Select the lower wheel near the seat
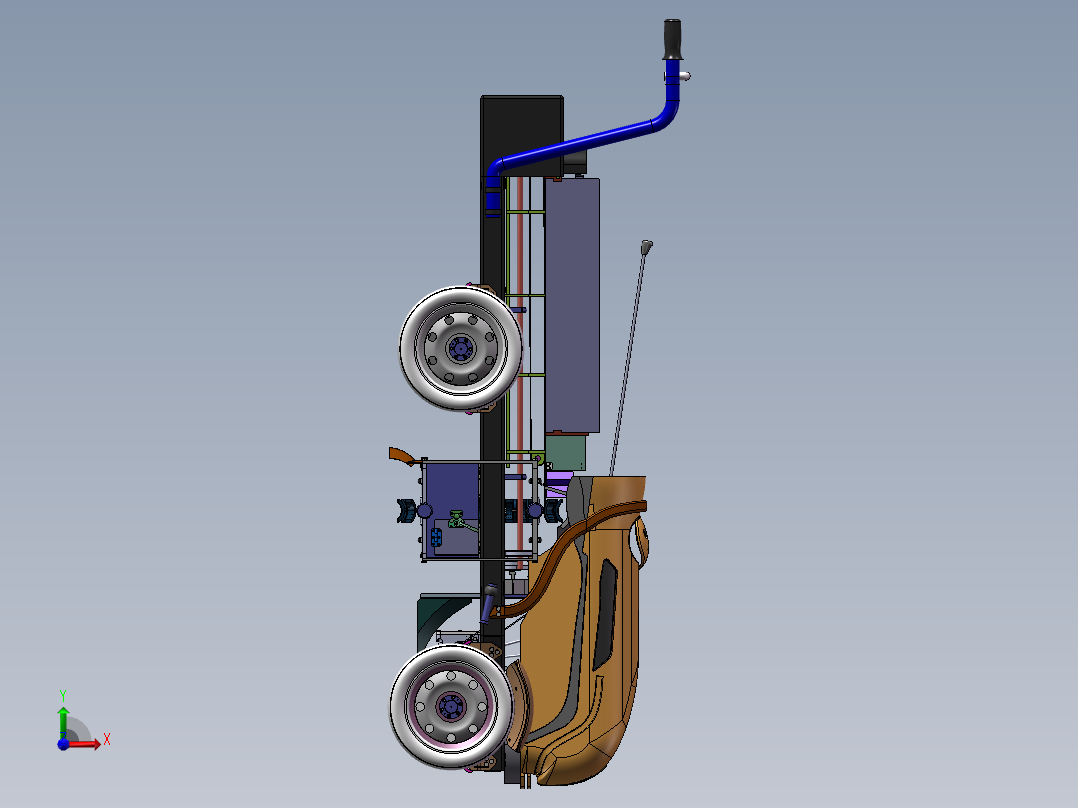1078x808 pixels. [x=451, y=706]
